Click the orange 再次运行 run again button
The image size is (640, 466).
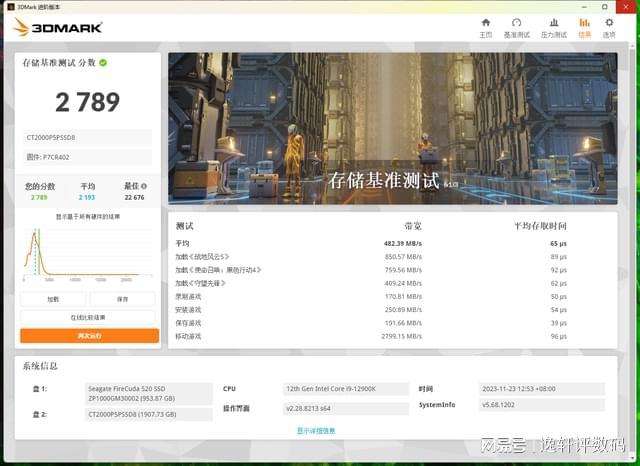click(x=89, y=336)
